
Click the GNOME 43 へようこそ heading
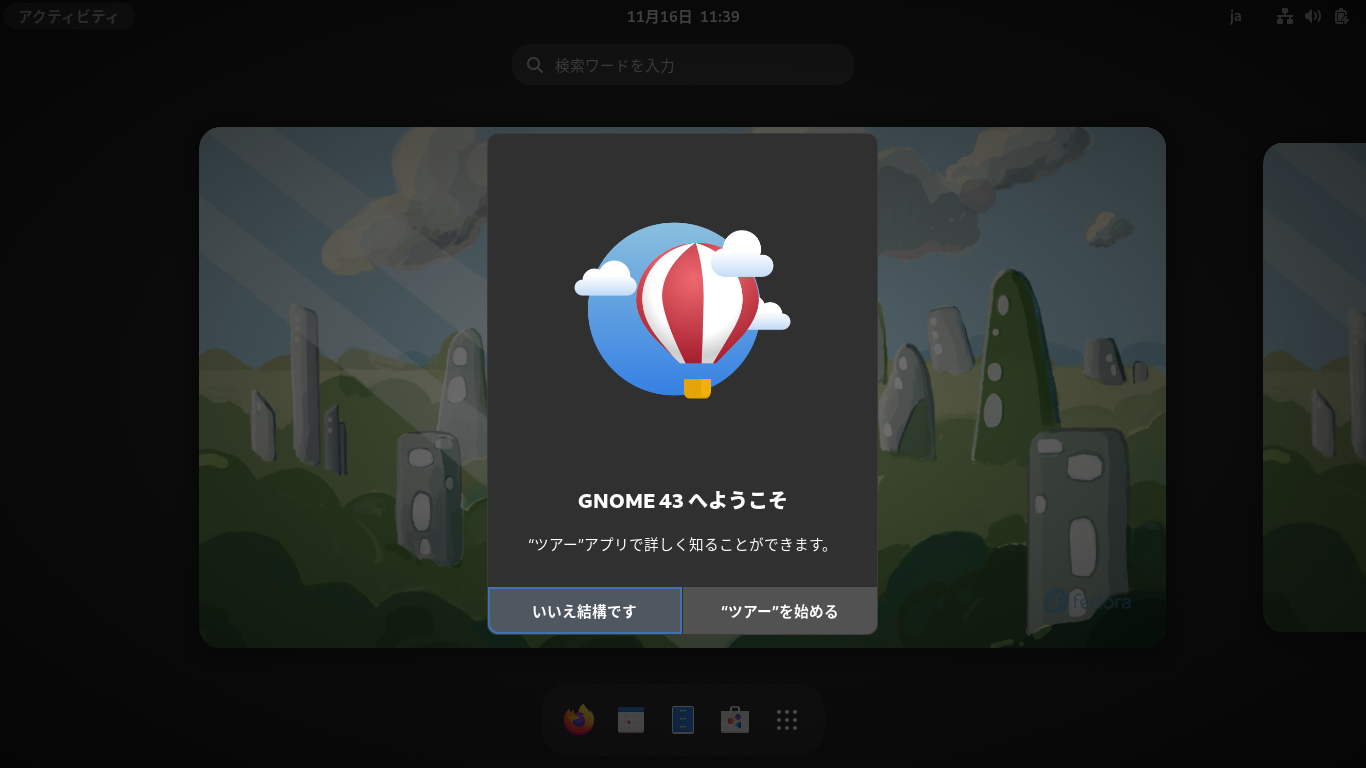click(682, 501)
